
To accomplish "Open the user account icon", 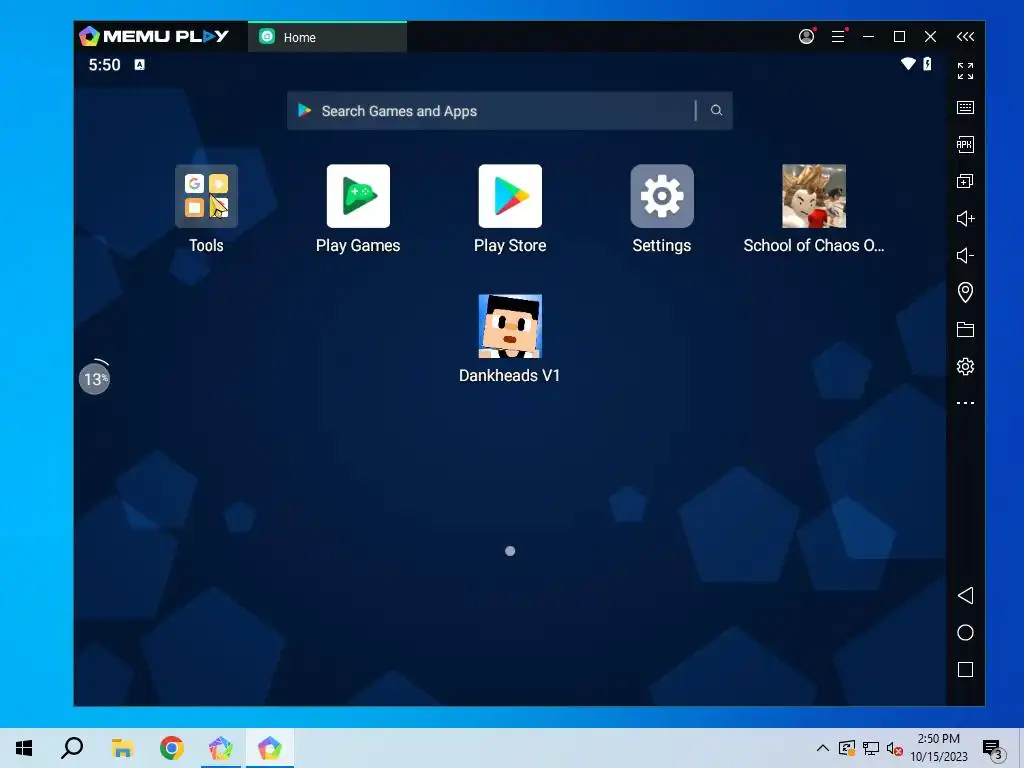I will coord(807,36).
